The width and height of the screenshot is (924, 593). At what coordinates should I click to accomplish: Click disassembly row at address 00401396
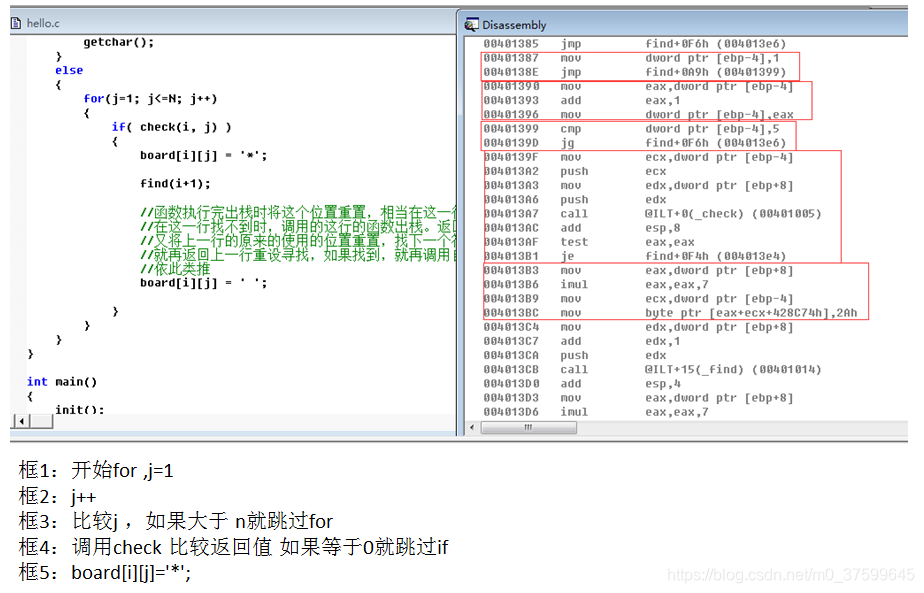pyautogui.click(x=638, y=114)
